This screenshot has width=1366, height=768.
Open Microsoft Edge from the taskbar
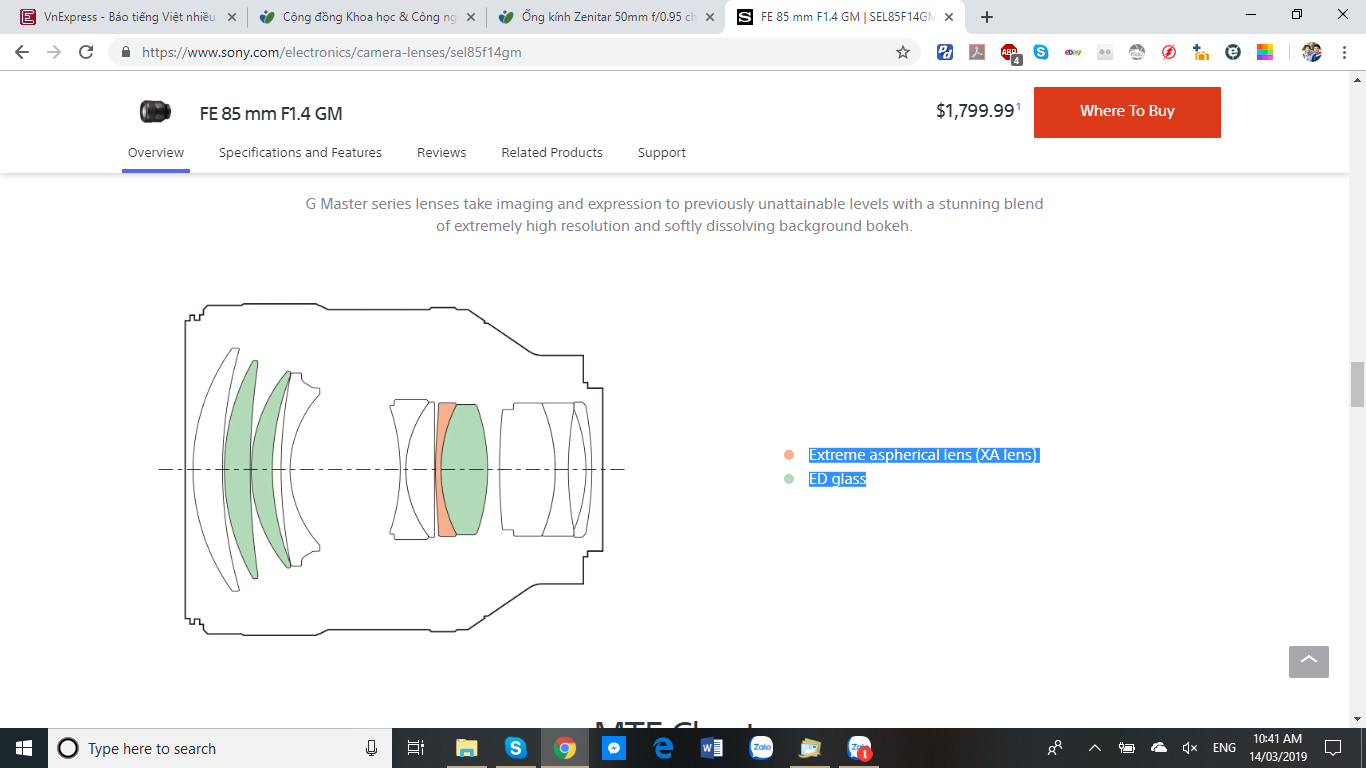[663, 748]
